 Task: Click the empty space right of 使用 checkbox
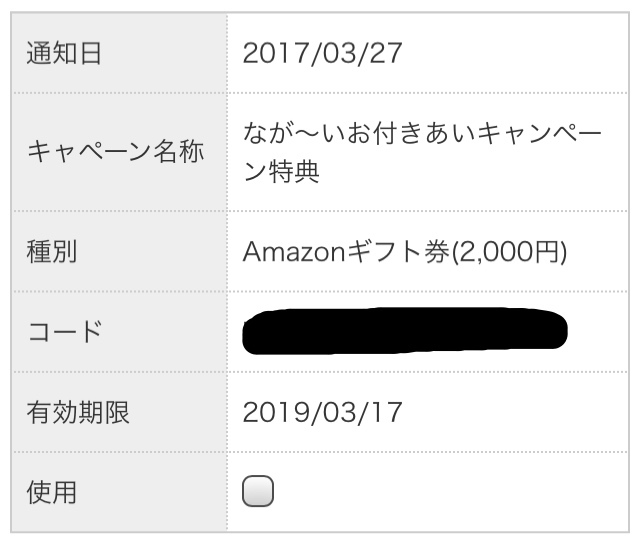[450, 492]
